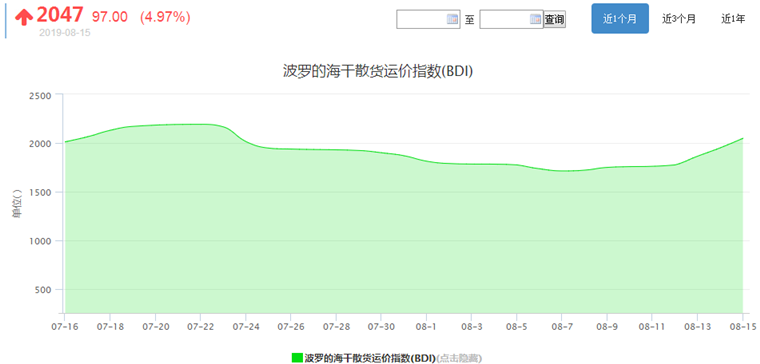The height and width of the screenshot is (364, 760).
Task: Click the date 2019-08-15
Action: coord(64,33)
